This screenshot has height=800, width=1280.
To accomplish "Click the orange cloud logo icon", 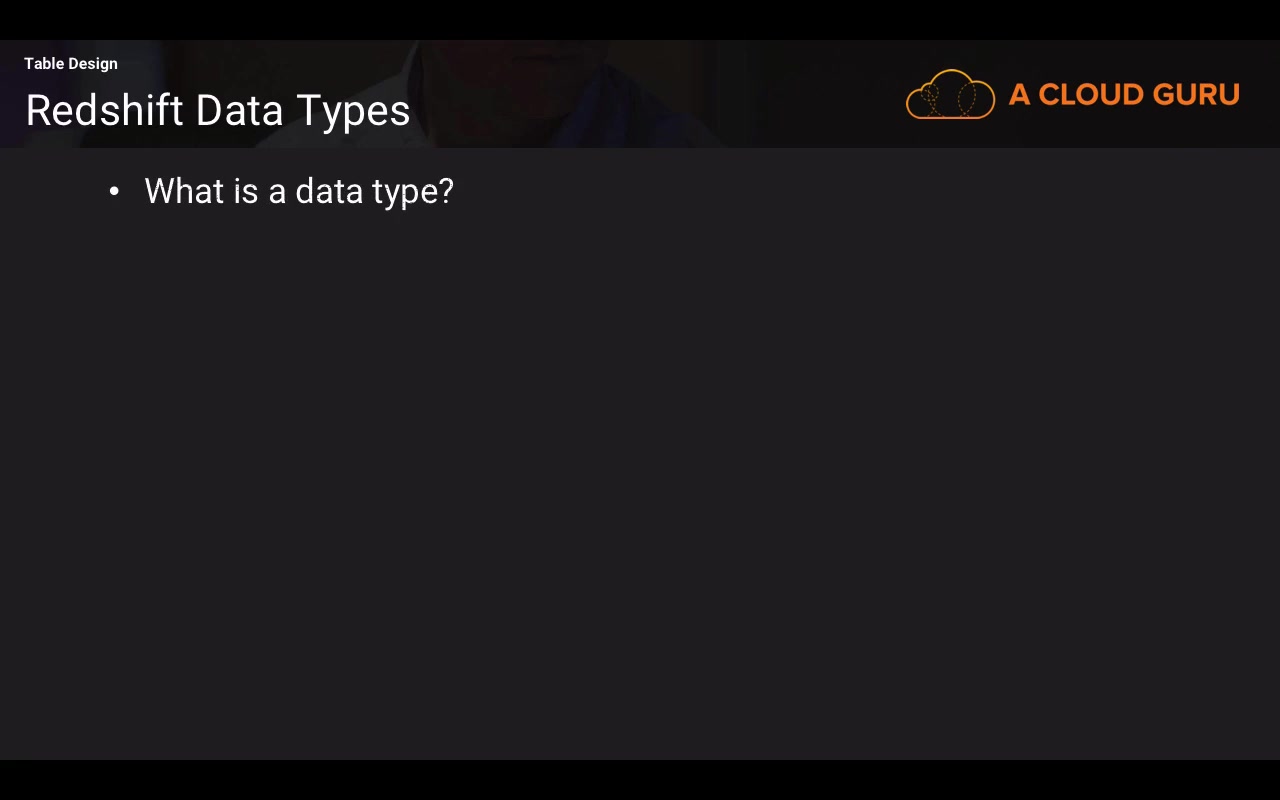I will 950,95.
